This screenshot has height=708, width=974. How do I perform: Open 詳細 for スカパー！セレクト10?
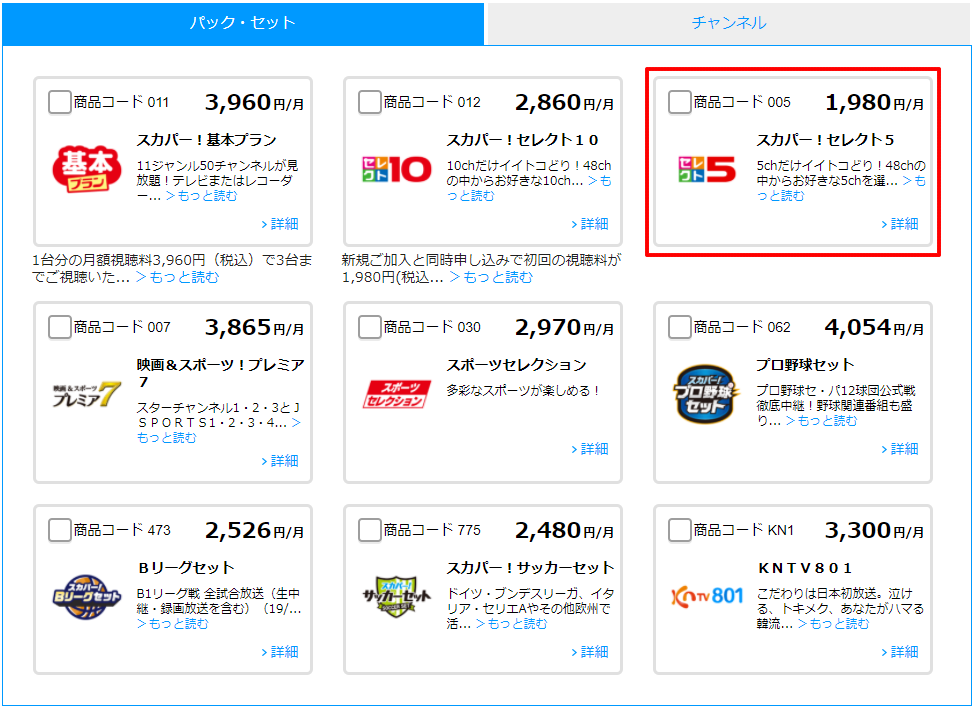[590, 224]
